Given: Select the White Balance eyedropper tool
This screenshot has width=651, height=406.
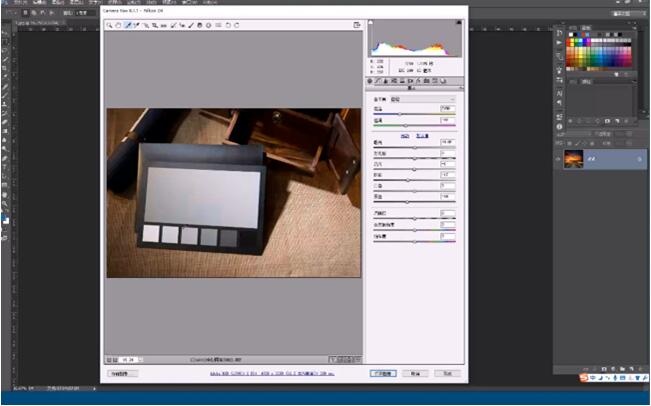Looking at the screenshot, I should click(x=128, y=25).
